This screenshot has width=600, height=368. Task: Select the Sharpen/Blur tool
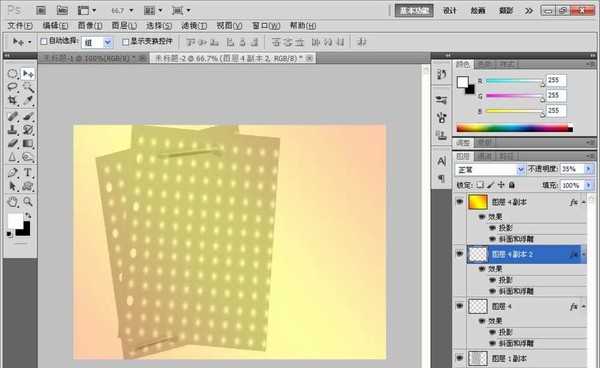13,157
